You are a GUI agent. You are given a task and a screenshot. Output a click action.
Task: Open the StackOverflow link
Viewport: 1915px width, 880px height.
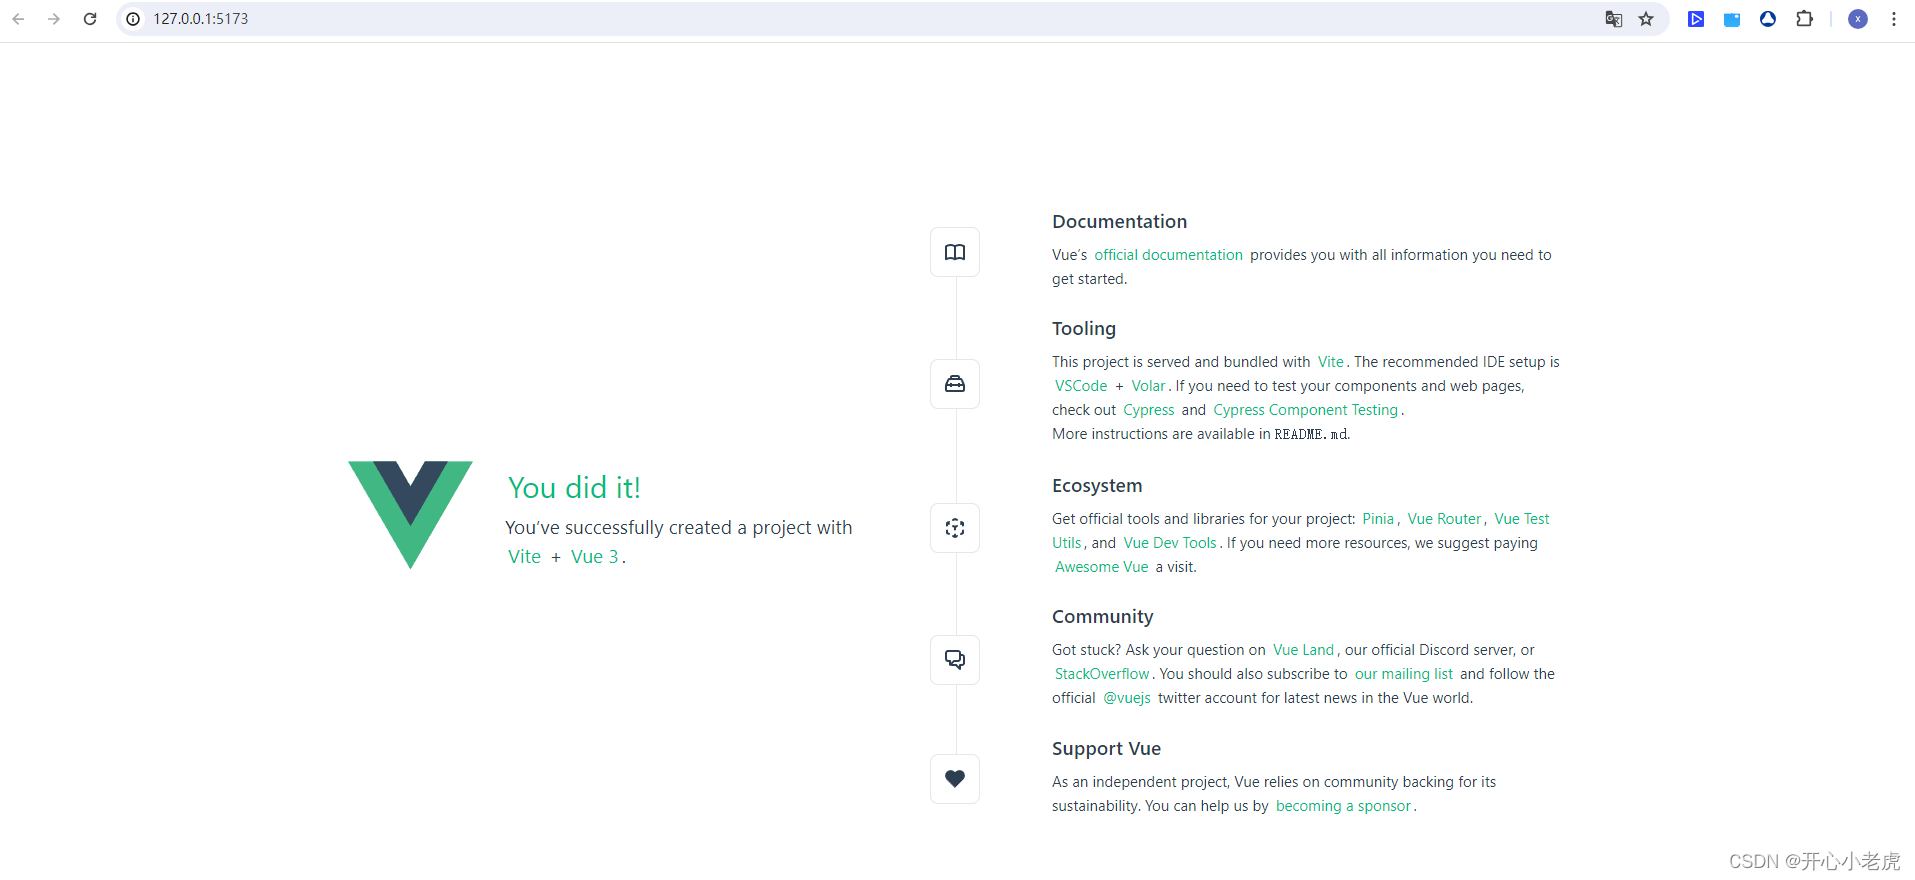coord(1102,674)
